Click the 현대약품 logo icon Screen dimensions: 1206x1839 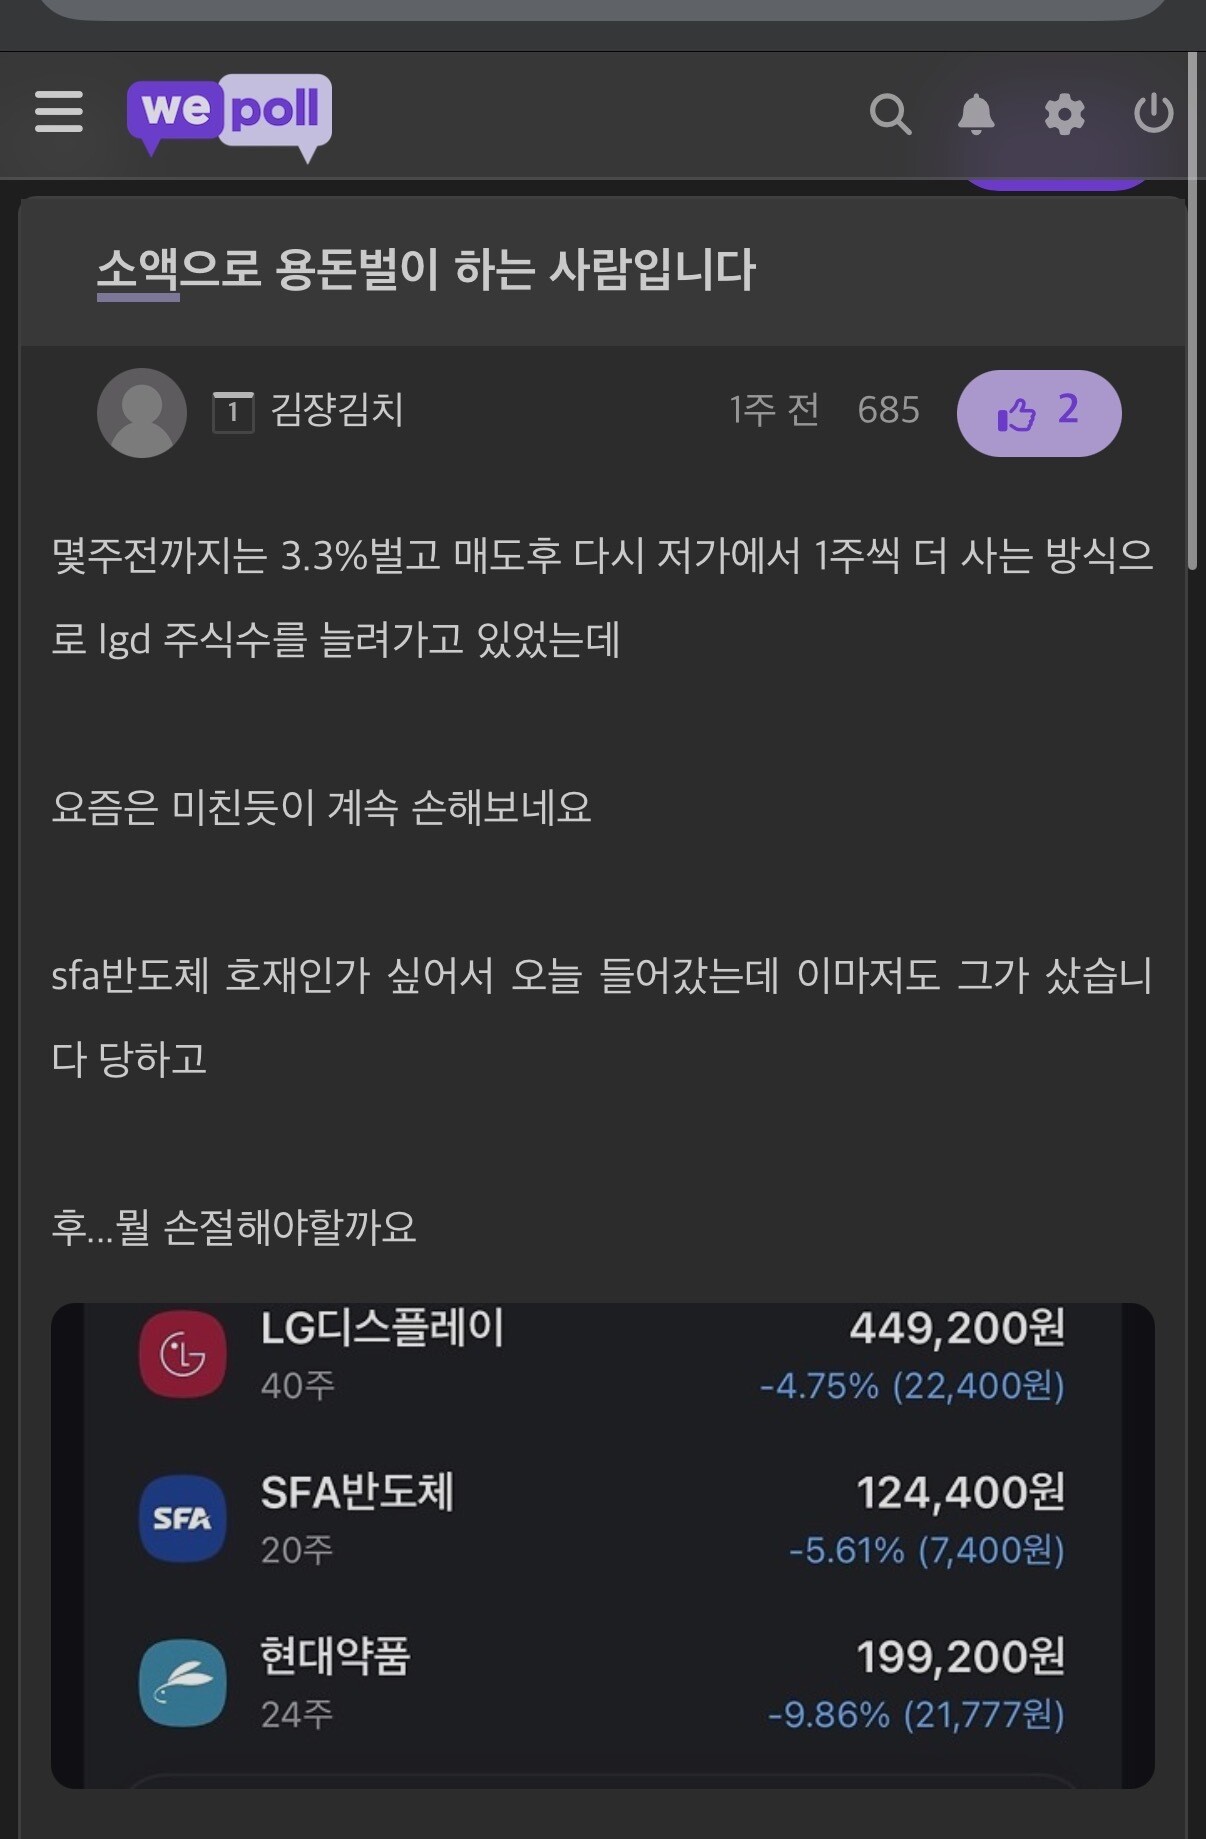click(x=182, y=1683)
